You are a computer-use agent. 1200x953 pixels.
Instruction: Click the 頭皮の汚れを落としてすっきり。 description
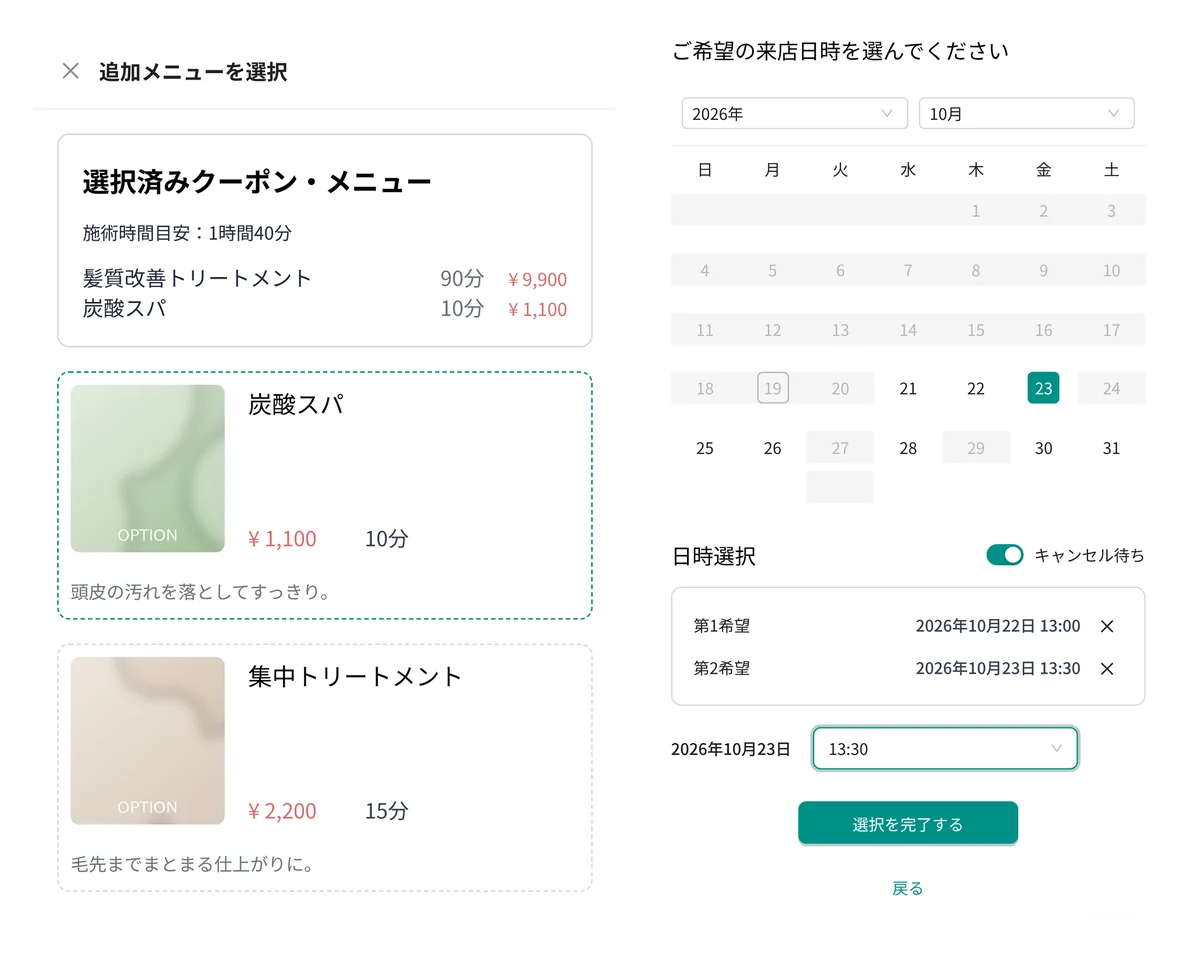coord(201,592)
